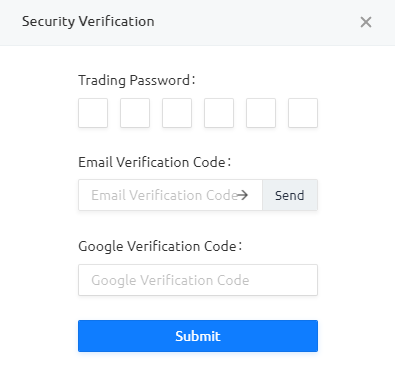Select the fifth Trading Password digit box

click(261, 113)
